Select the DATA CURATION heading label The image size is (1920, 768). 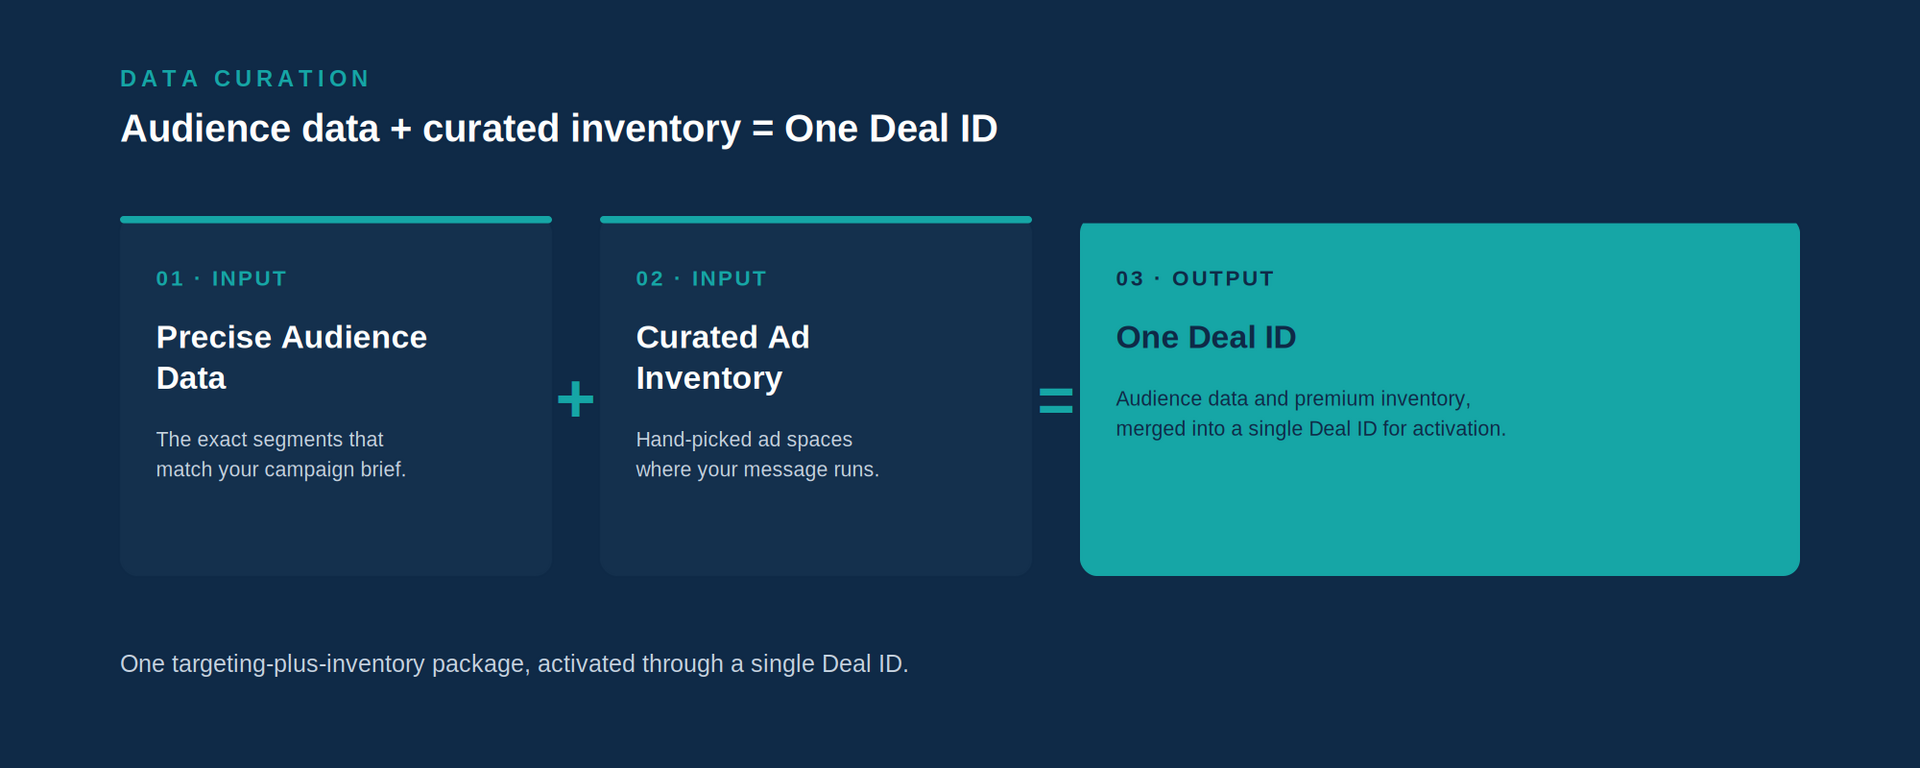(x=245, y=78)
